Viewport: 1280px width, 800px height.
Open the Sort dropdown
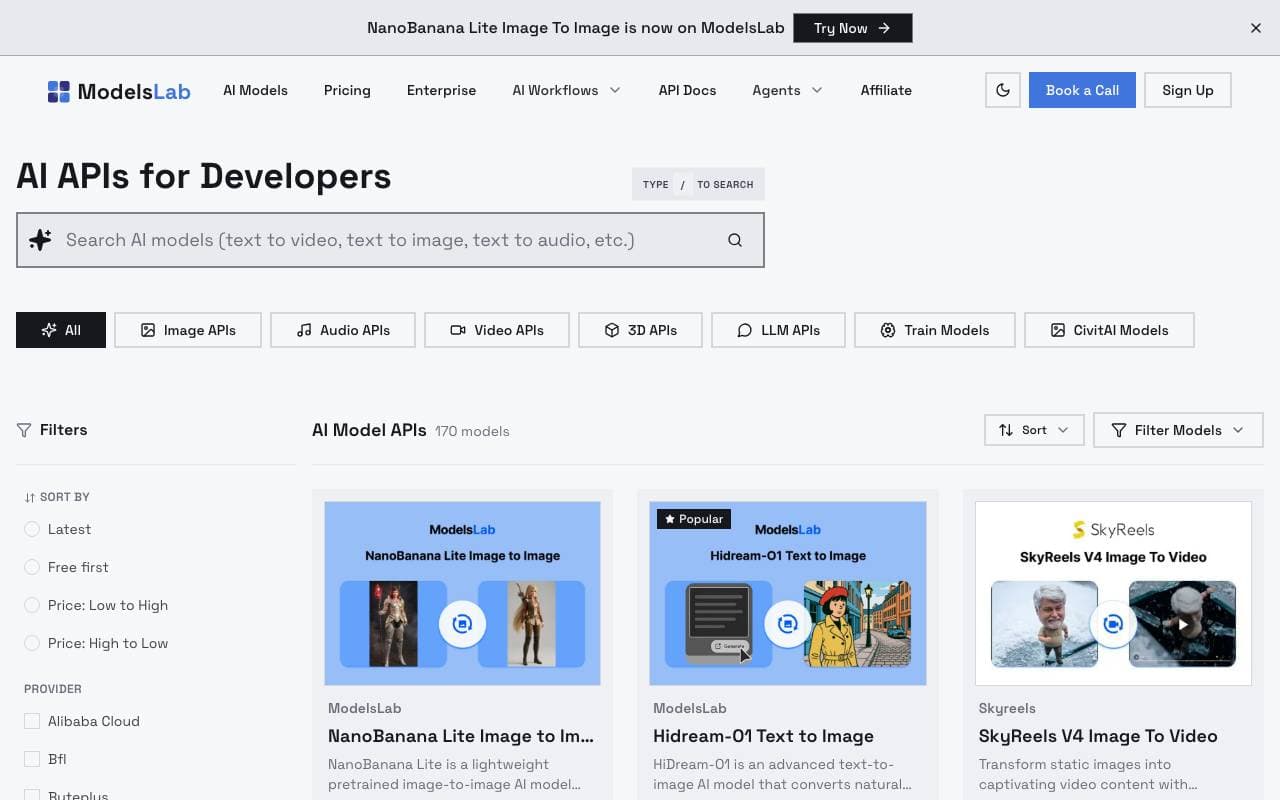pos(1034,430)
